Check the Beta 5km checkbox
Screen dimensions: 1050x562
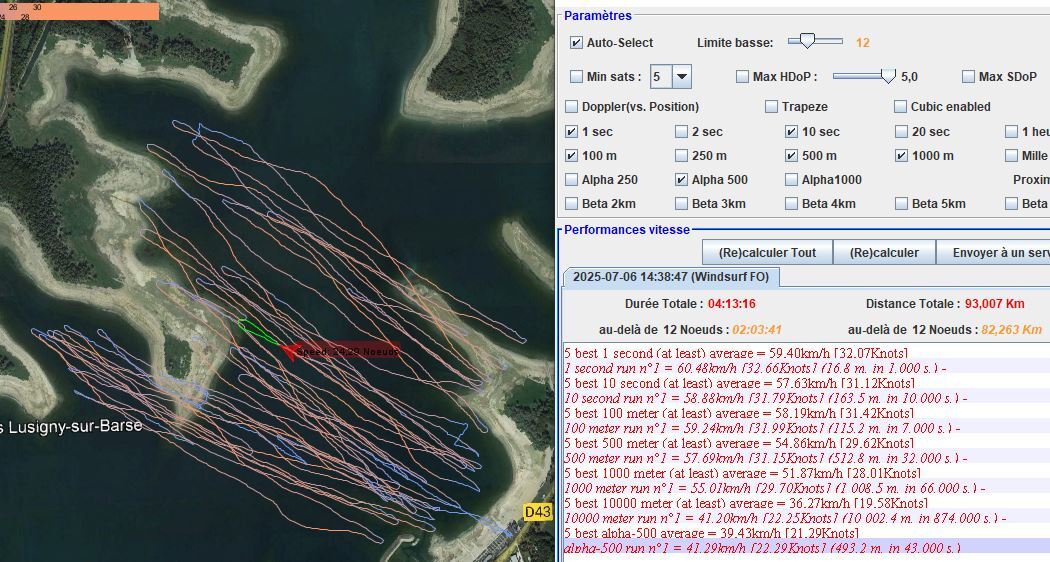pos(901,204)
